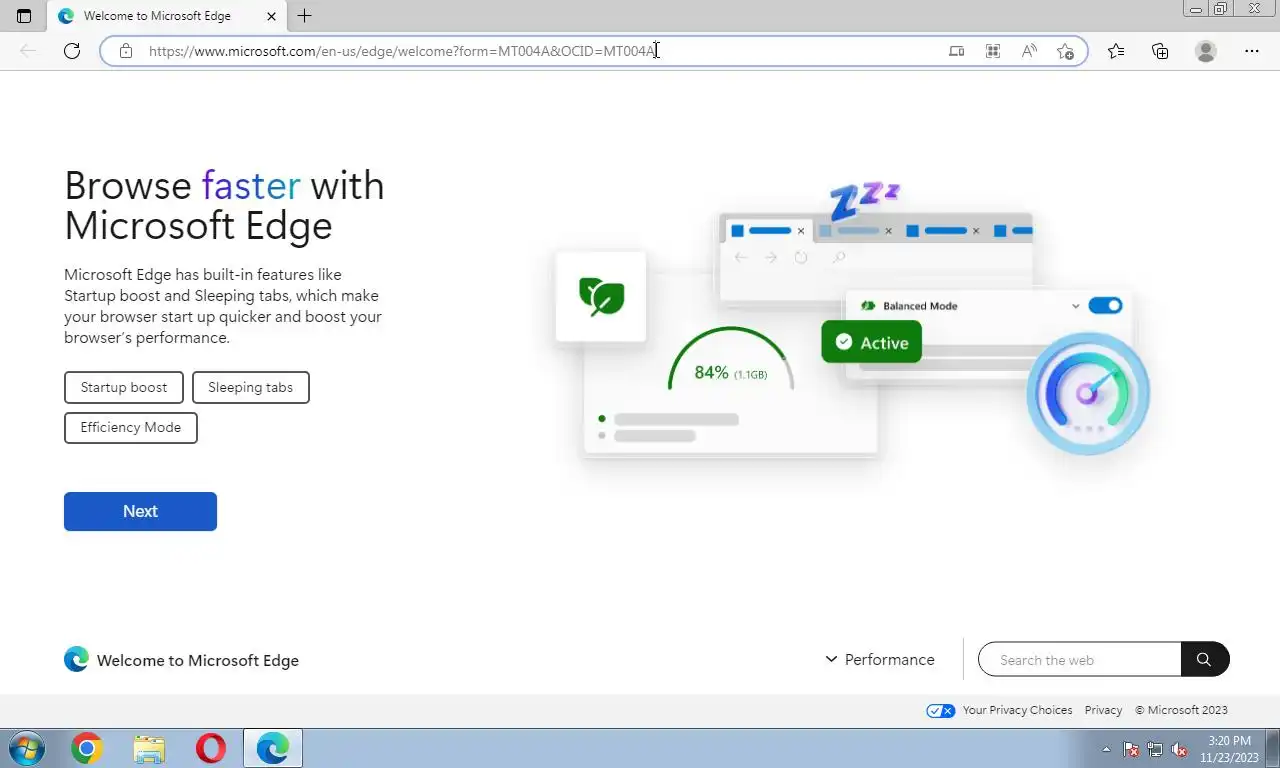
Task: Open Settings and more ellipsis menu
Action: (x=1252, y=51)
